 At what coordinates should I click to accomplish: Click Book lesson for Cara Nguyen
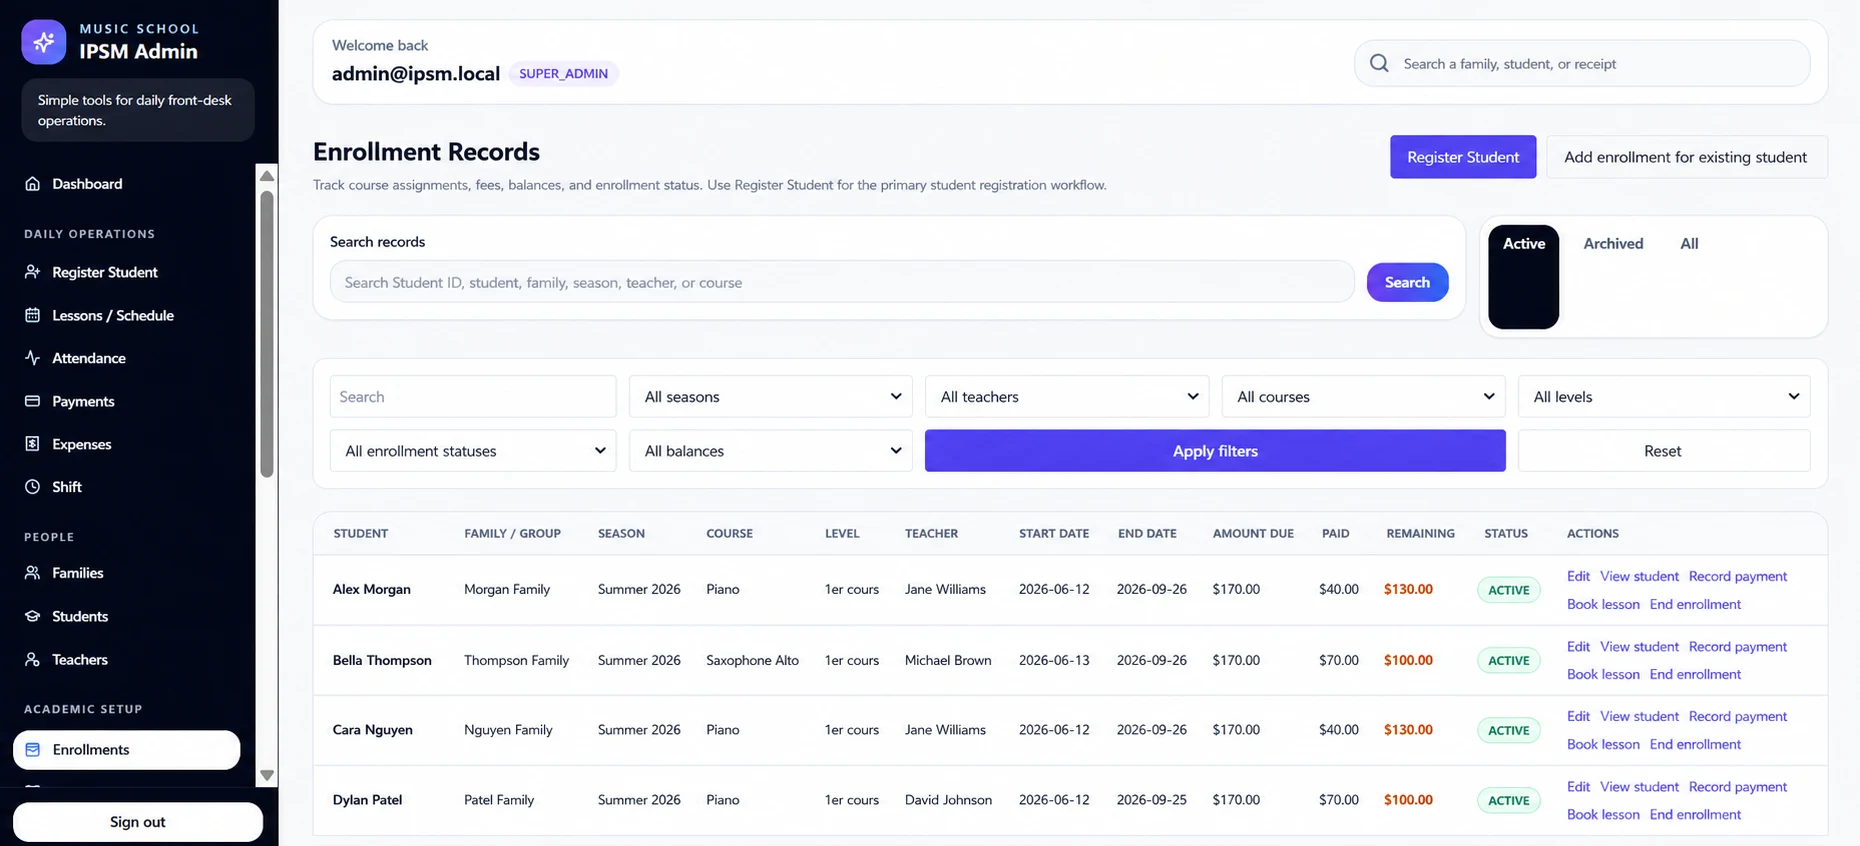(x=1603, y=744)
